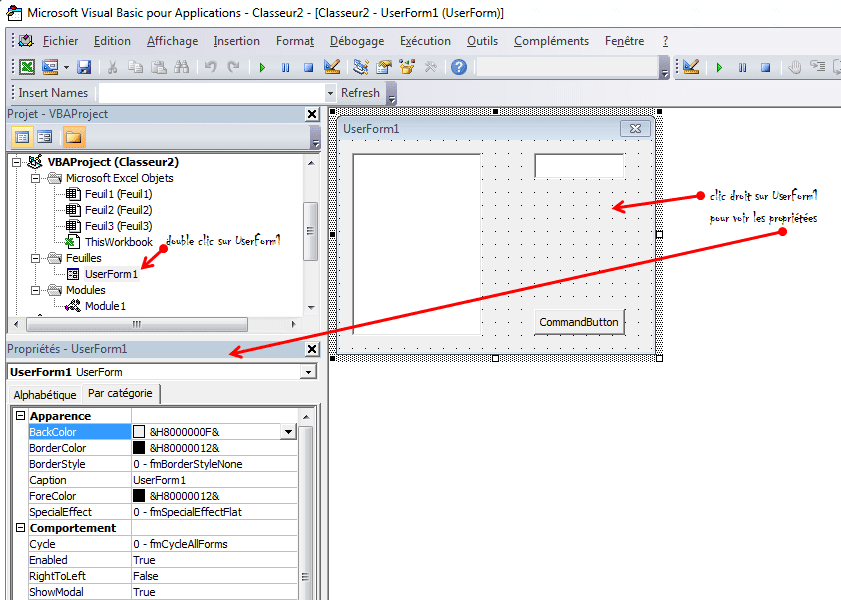Click the Save icon in the toolbar
Viewport: 841px width, 600px height.
[x=84, y=67]
